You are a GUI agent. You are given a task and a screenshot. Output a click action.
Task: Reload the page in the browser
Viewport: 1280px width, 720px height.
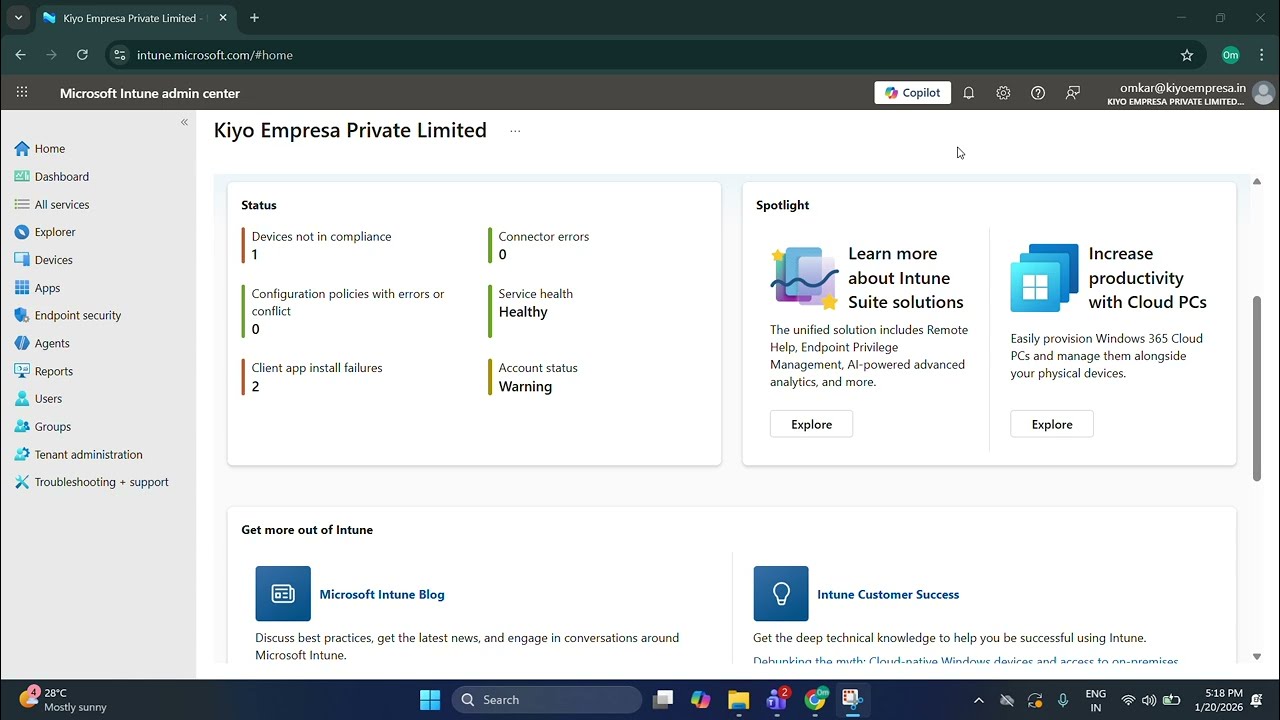pyautogui.click(x=82, y=55)
